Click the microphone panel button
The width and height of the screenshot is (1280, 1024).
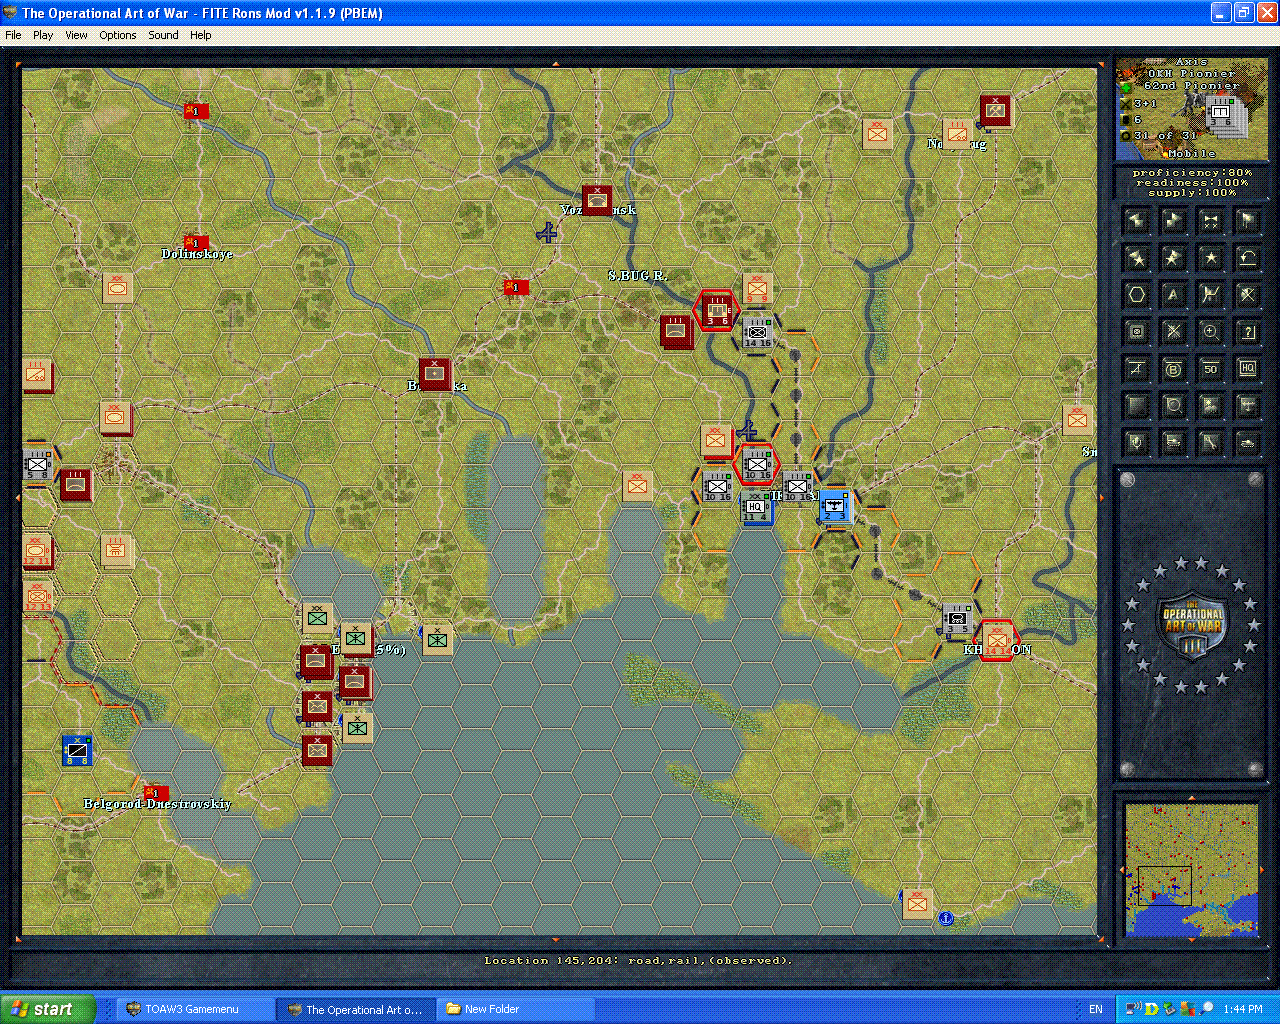pos(1136,443)
